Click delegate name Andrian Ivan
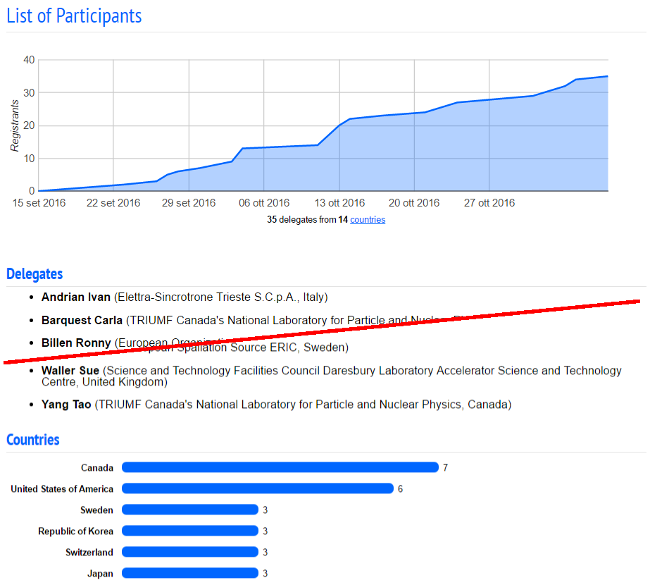 click(76, 297)
